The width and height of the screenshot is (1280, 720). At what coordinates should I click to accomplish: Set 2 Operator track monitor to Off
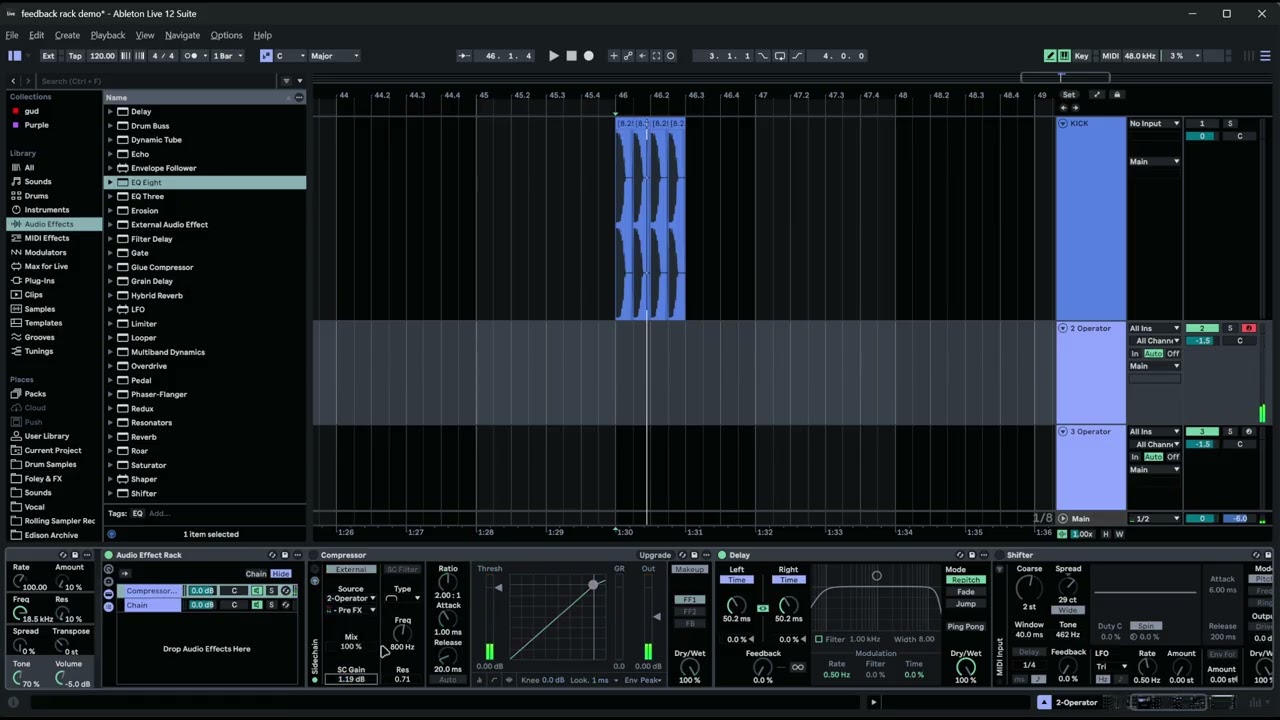coord(1173,354)
